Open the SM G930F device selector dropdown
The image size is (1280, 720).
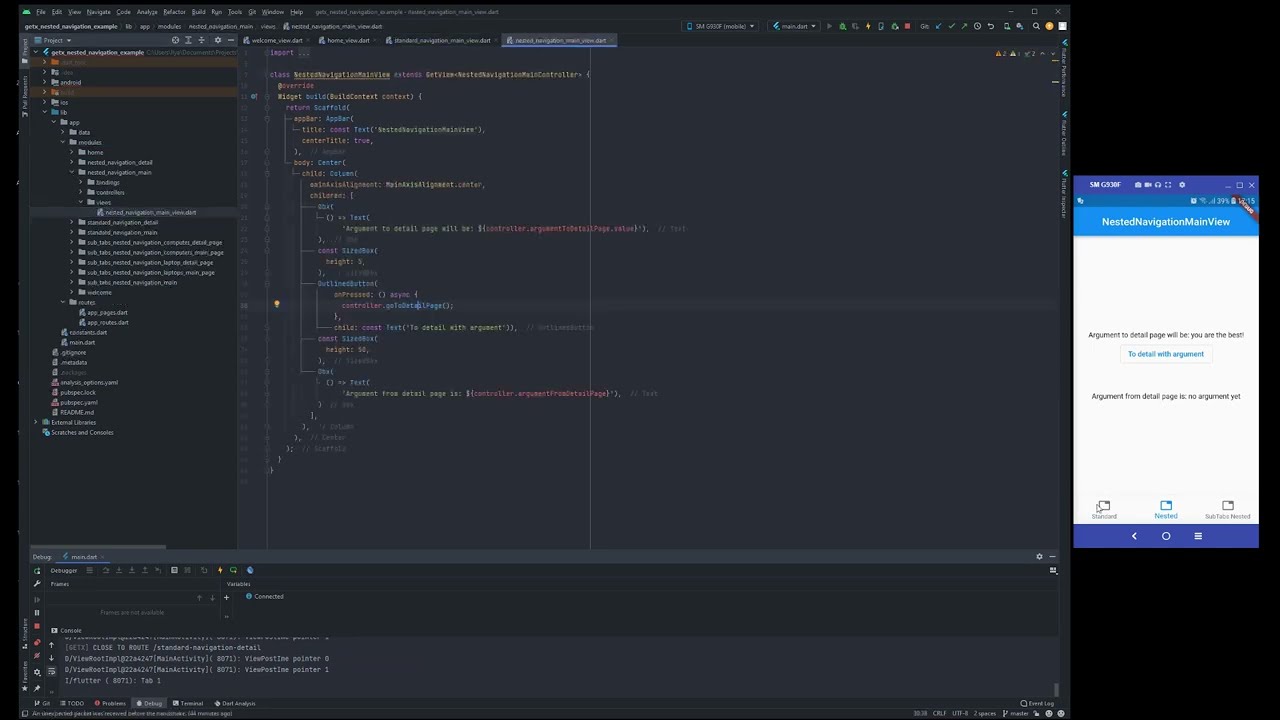tap(722, 26)
